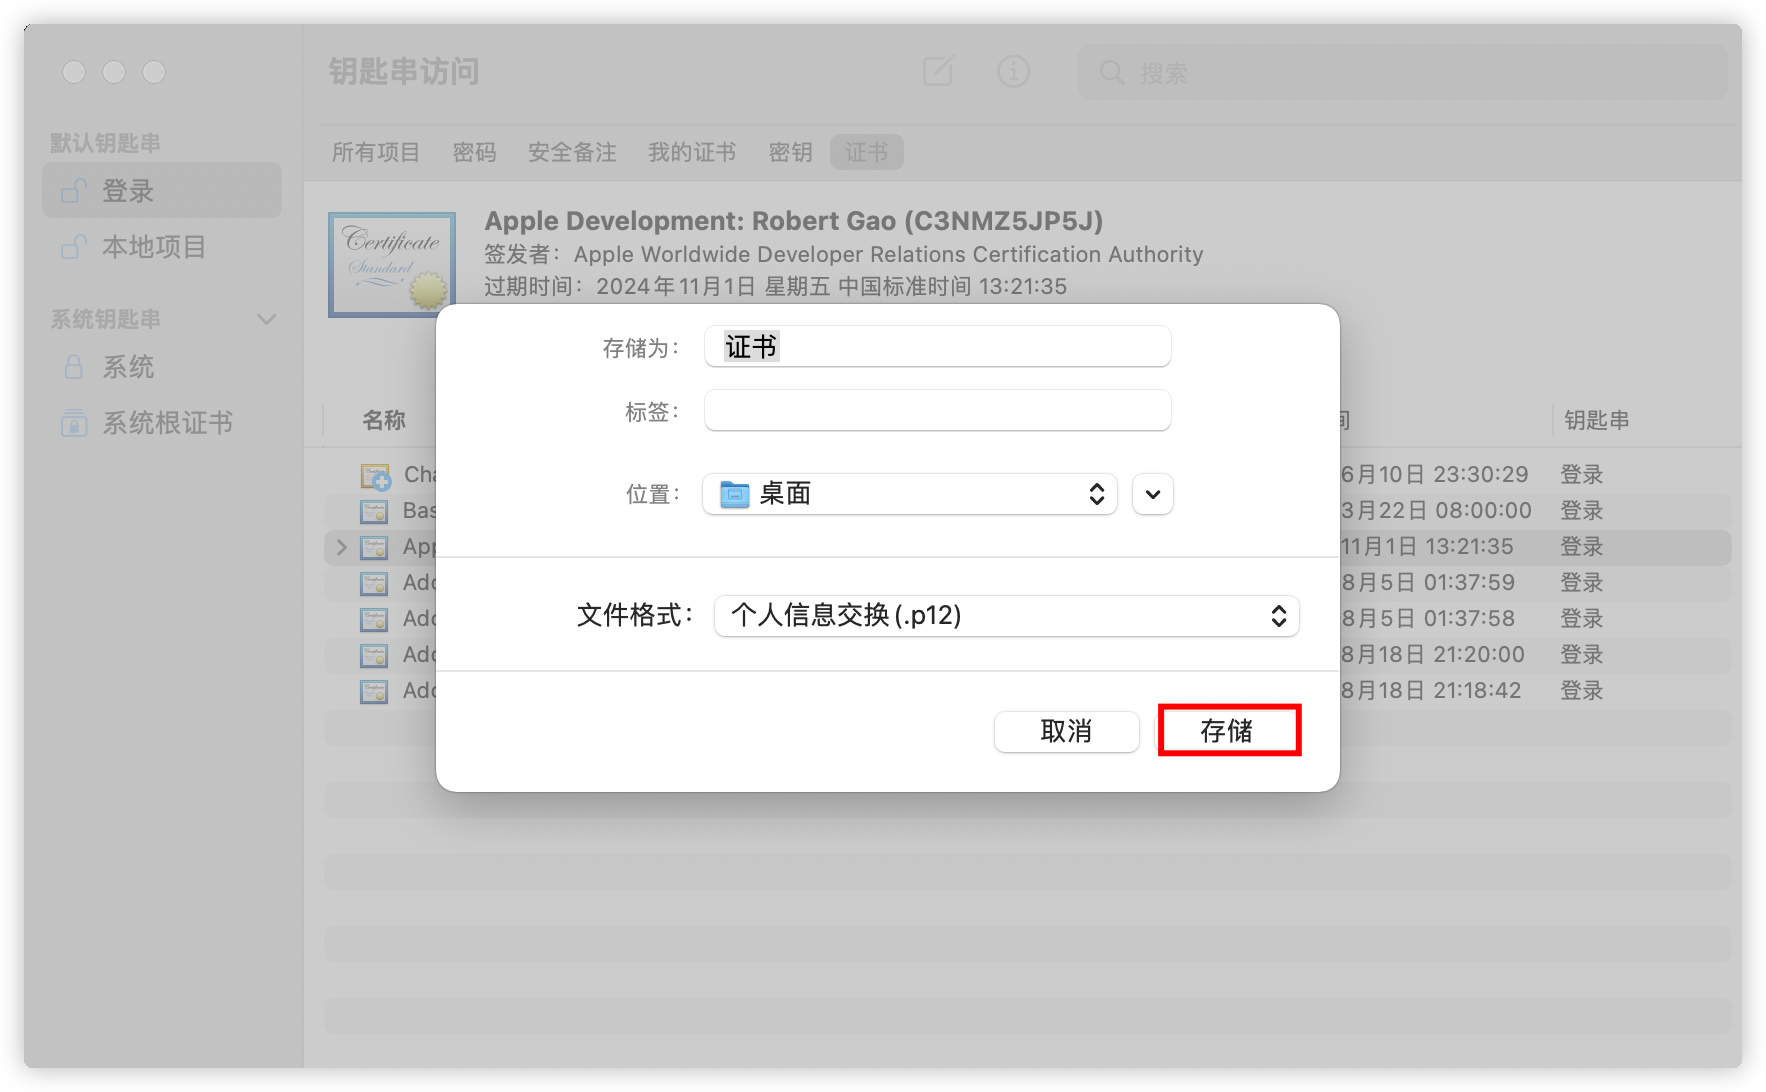
Task: Open the 位置 桌面 location dropdown
Action: tap(909, 494)
